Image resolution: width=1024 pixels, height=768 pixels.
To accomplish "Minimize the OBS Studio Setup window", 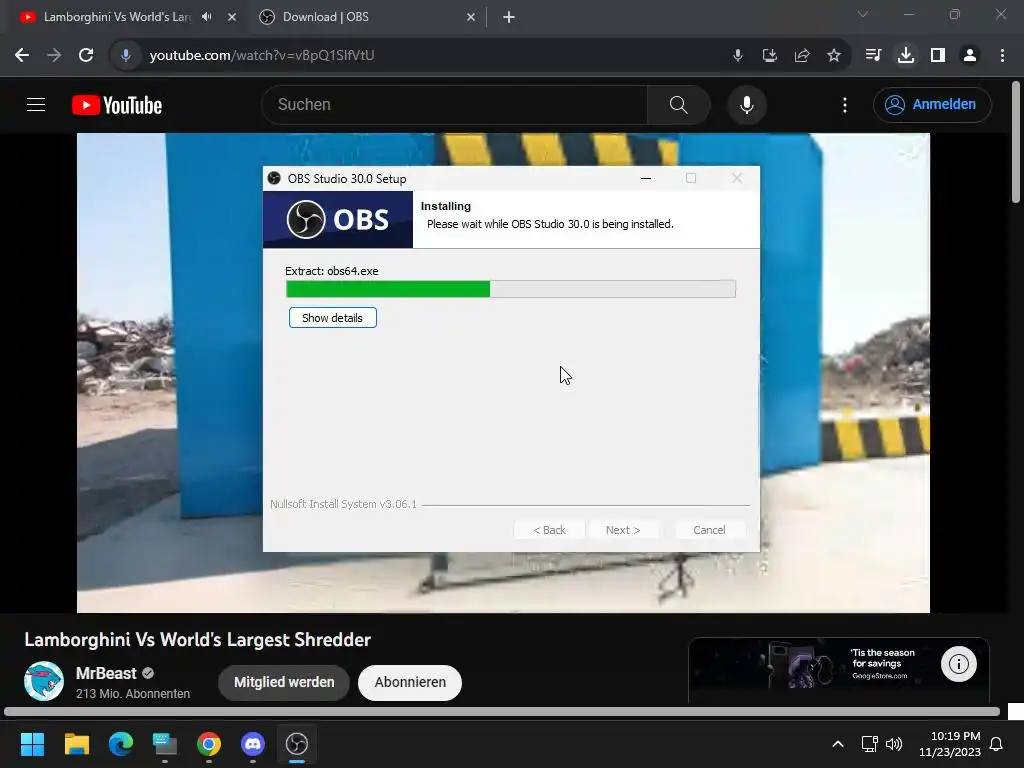I will (x=646, y=178).
